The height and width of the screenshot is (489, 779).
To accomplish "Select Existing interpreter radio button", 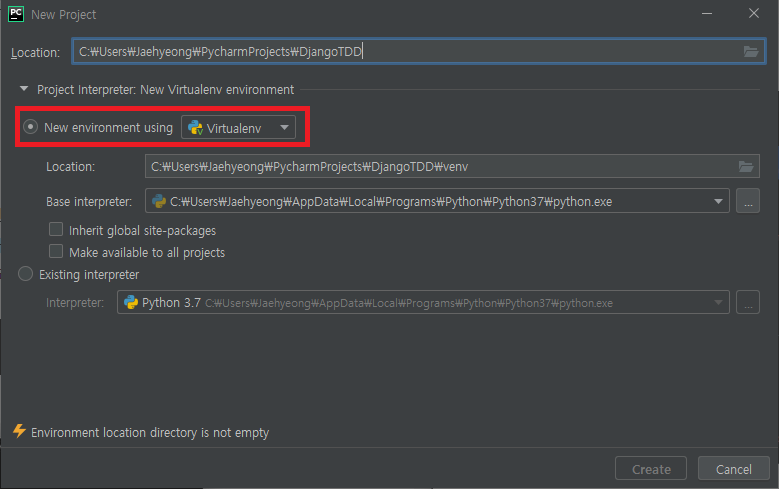I will coord(25,274).
